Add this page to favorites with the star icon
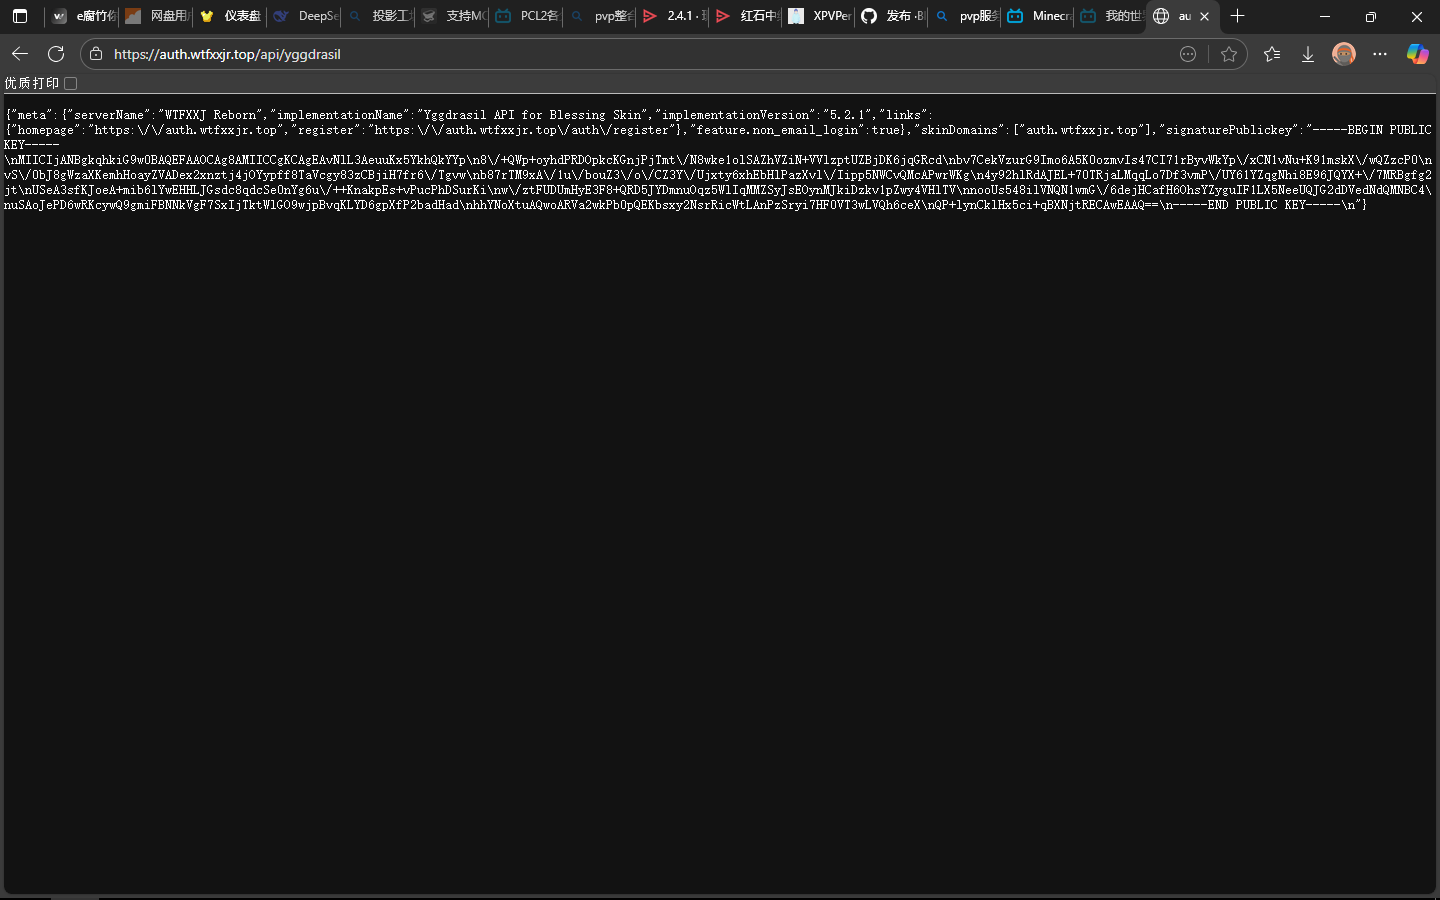This screenshot has height=900, width=1440. click(x=1229, y=54)
